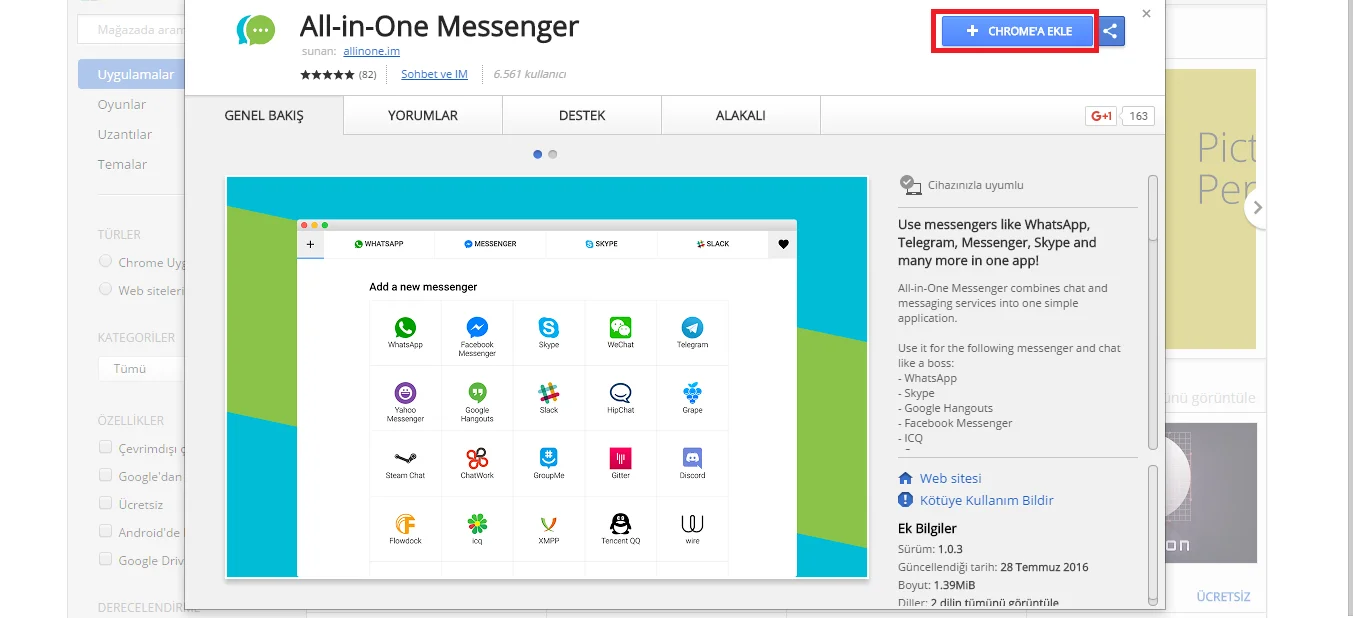Click the Web sitesi home icon
Screen dimensions: 1353x618
pyautogui.click(x=906, y=479)
